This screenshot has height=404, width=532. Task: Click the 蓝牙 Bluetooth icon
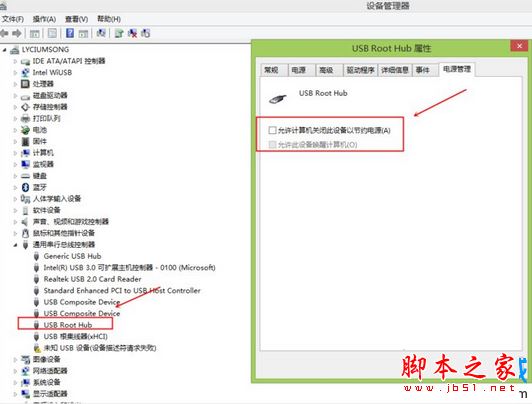point(25,187)
